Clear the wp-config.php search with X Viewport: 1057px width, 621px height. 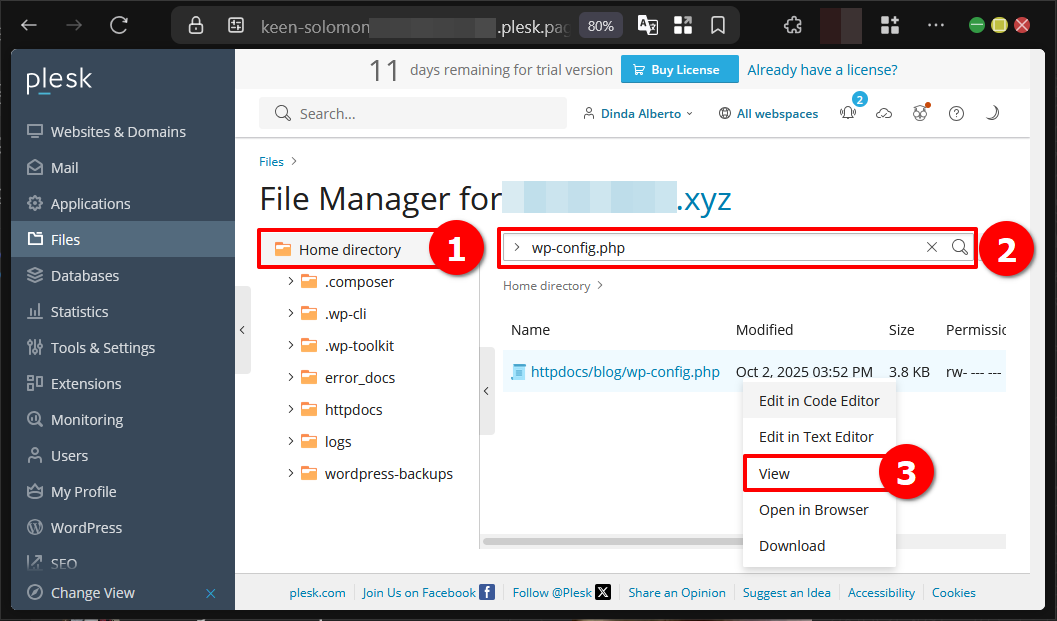(931, 247)
